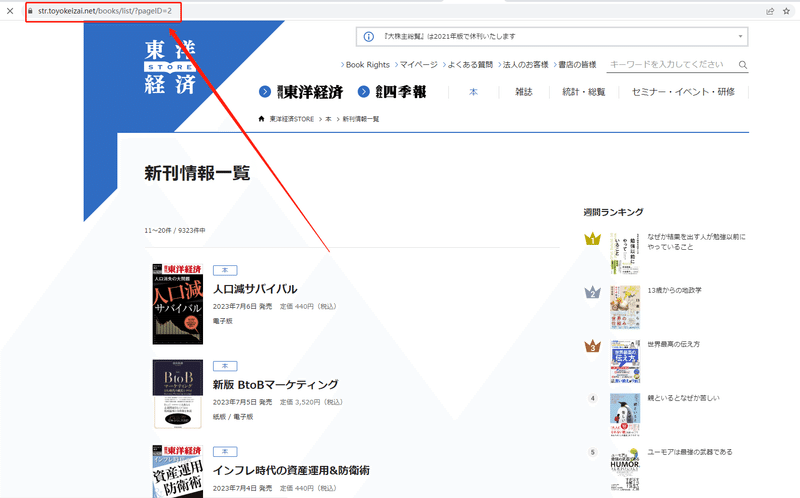Click the 新刊情報一覧 breadcrumb text
Image resolution: width=800 pixels, height=498 pixels.
(361, 119)
